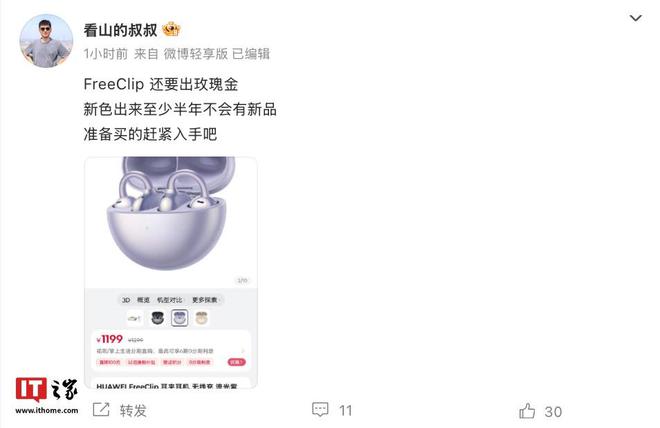Tap the crown badge beside the username
Viewport: 660px width, 428px height.
click(x=171, y=29)
